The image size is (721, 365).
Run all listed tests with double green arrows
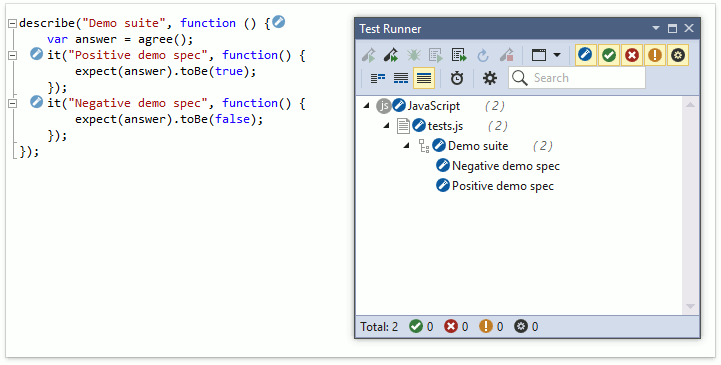459,56
